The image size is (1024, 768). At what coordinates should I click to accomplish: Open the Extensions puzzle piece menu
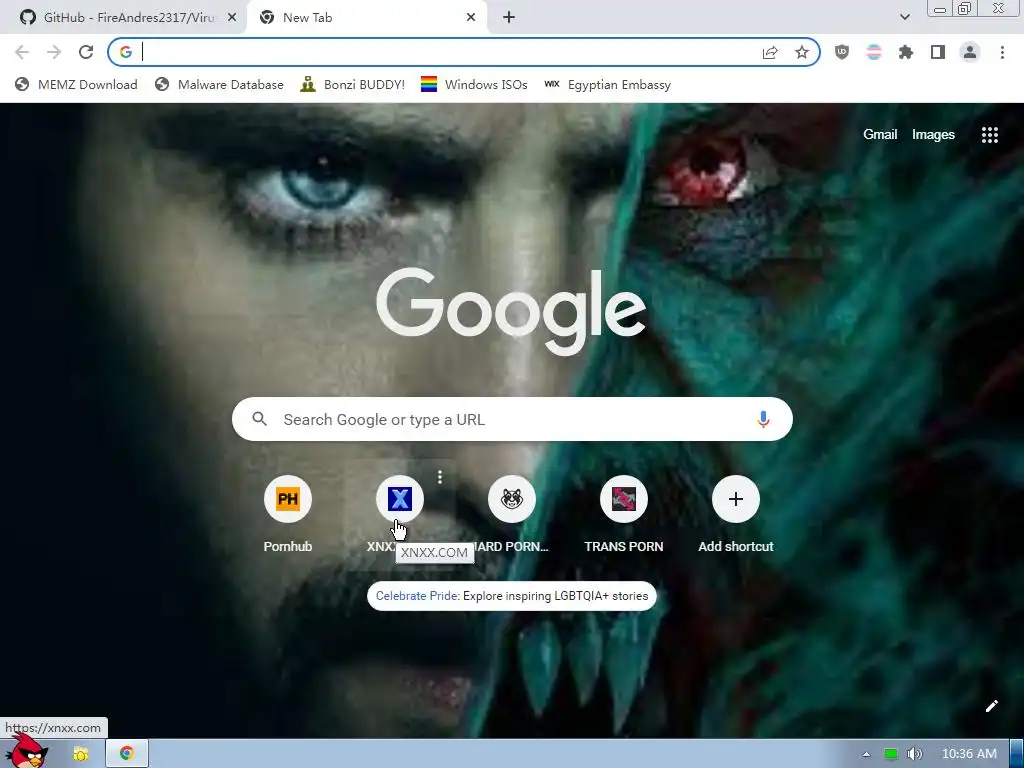tap(906, 52)
